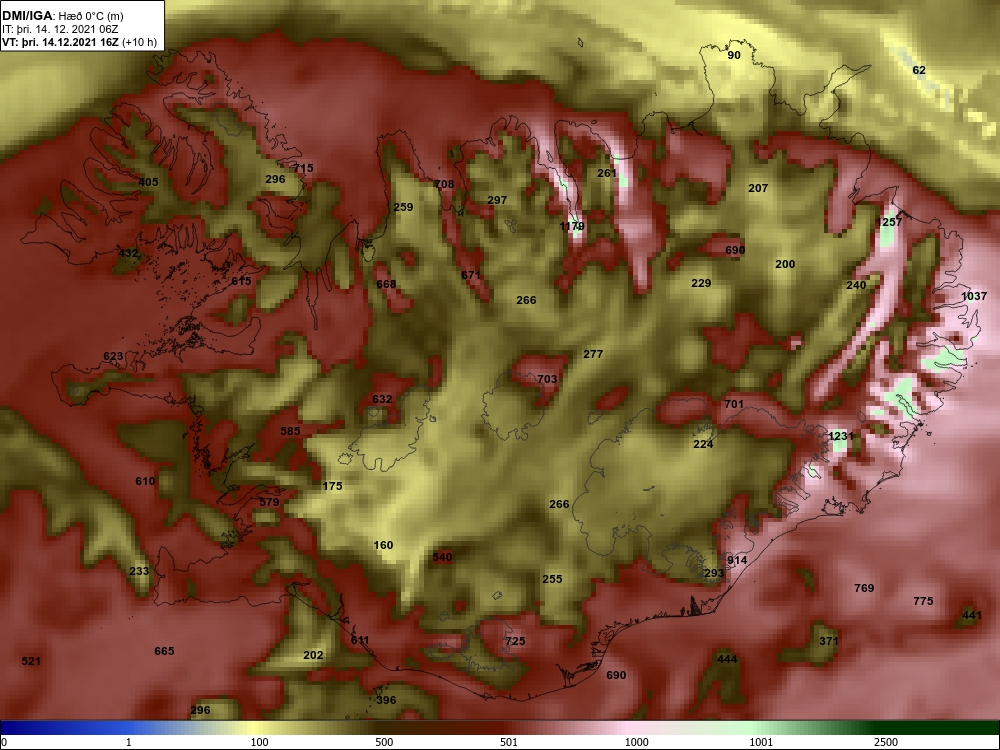Click the map value 233
Screen dimensions: 1000x750
pyautogui.click(x=139, y=571)
